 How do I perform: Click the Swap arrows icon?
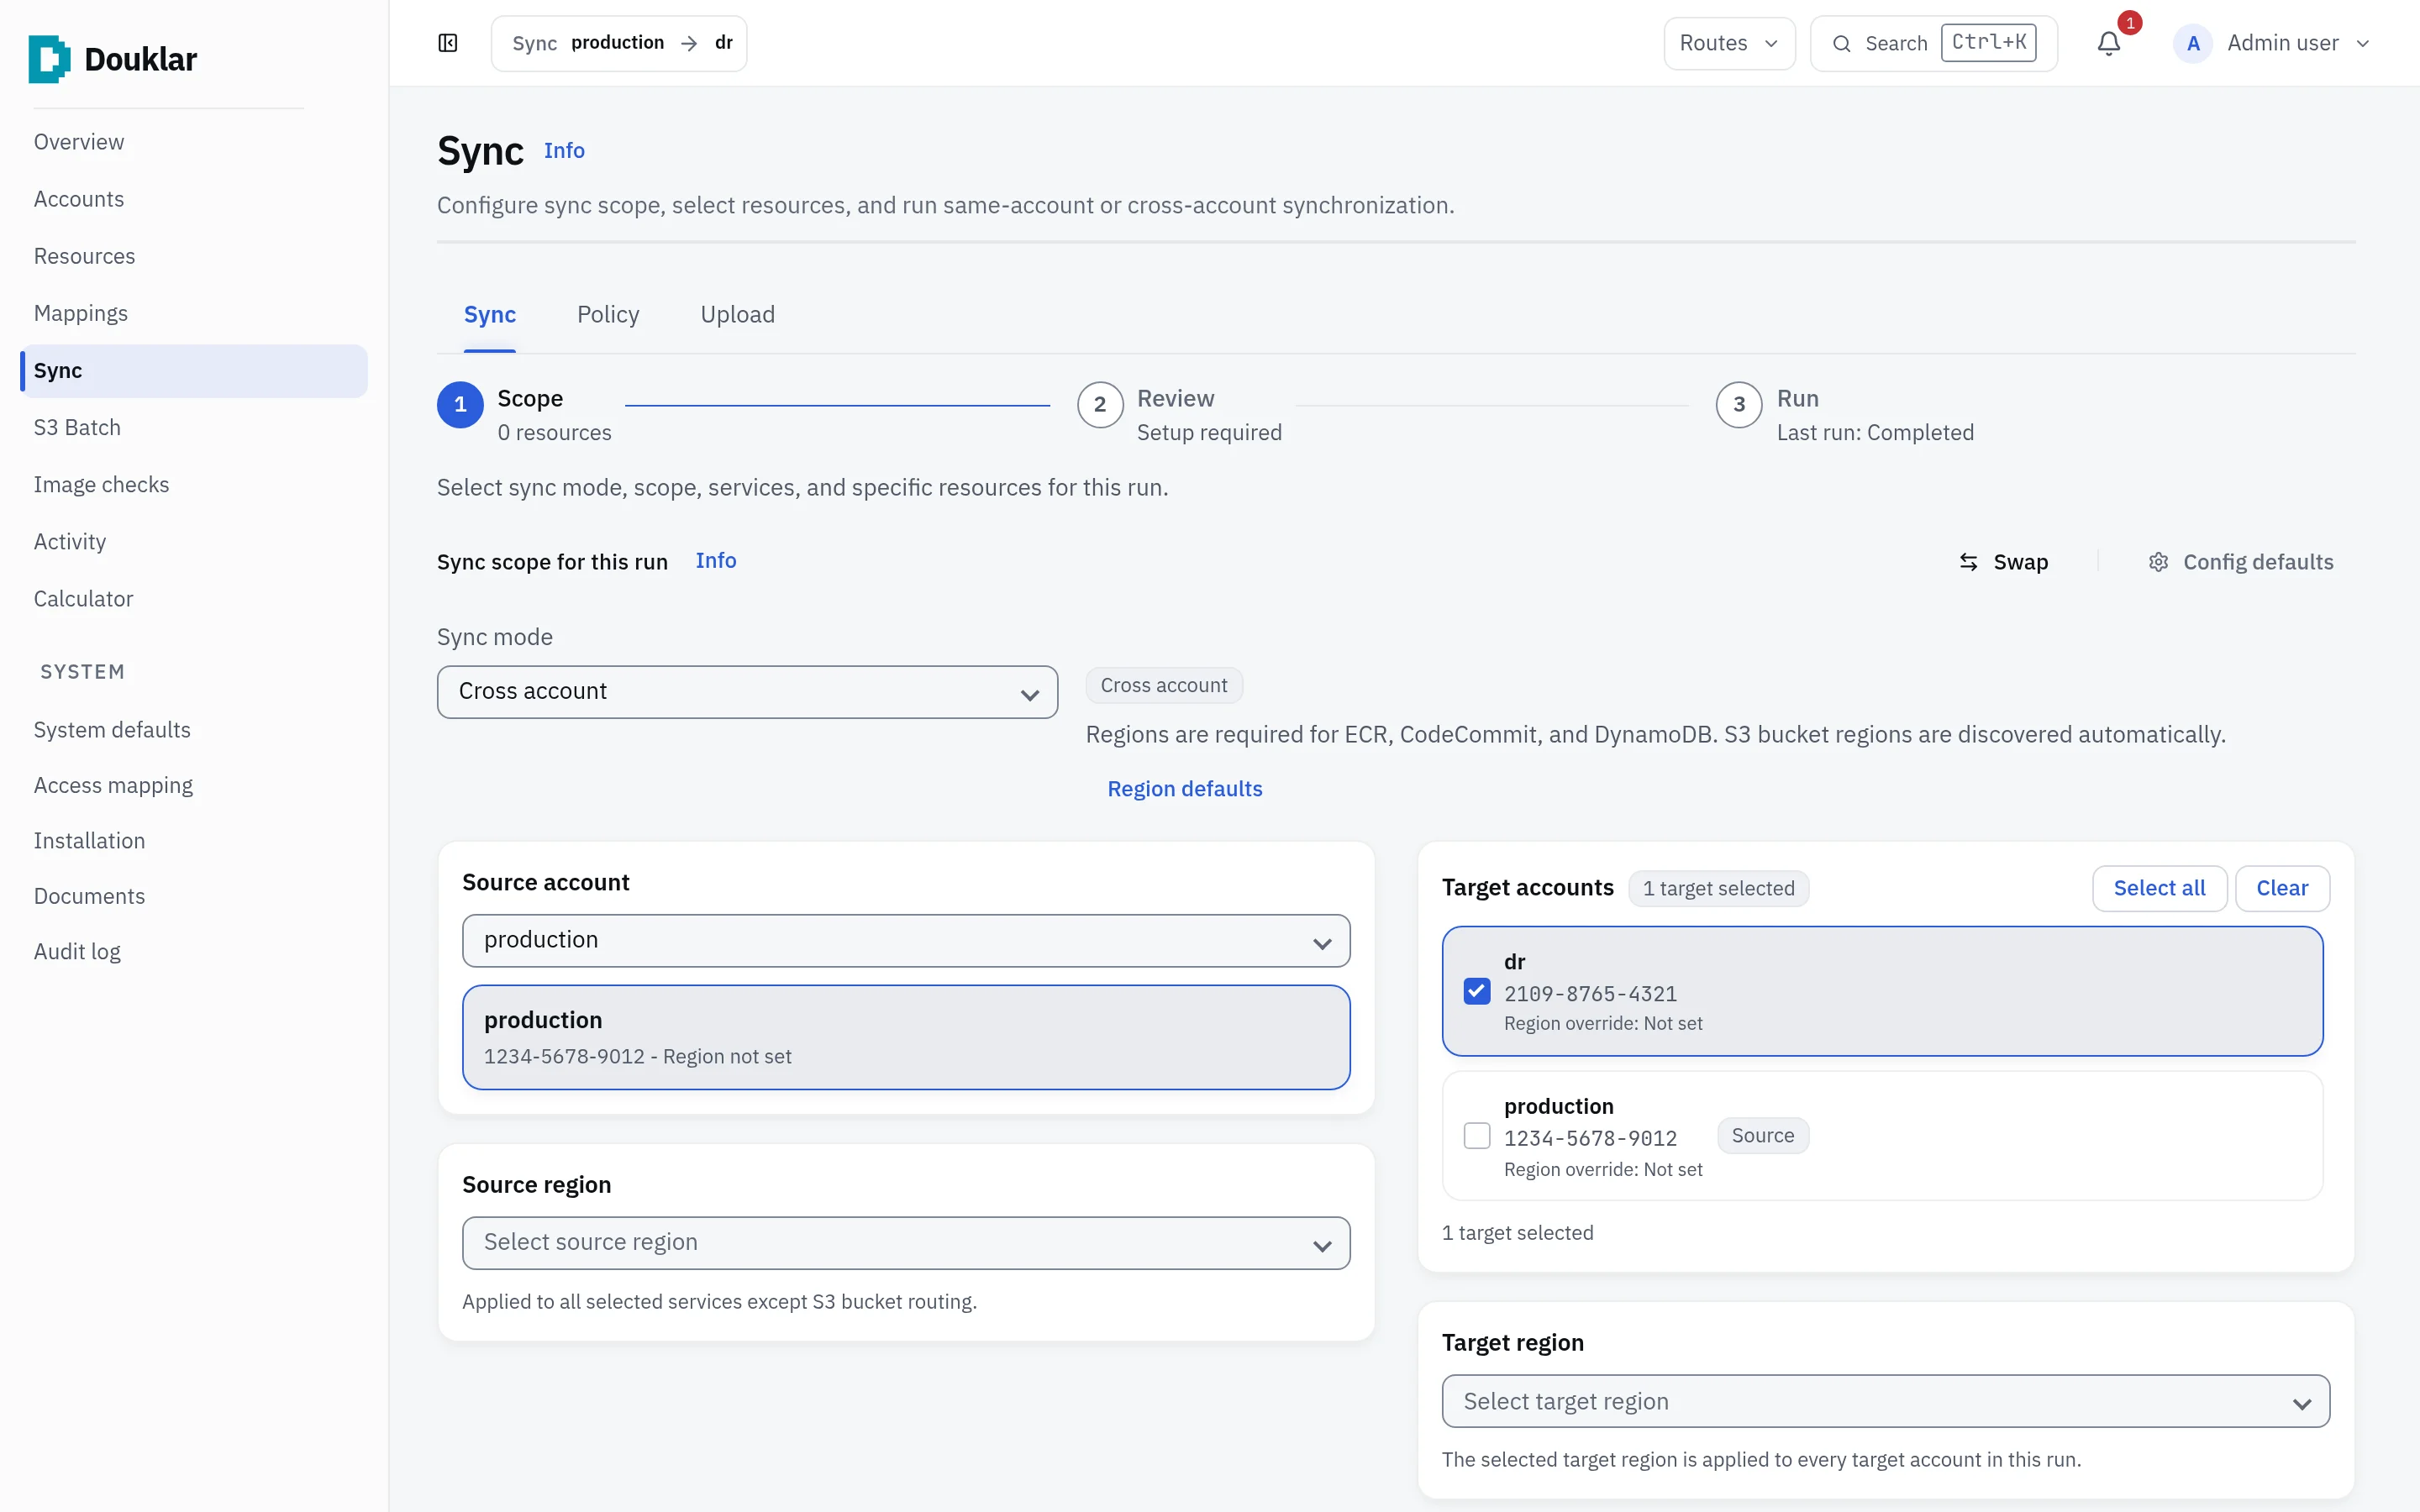(x=1968, y=562)
